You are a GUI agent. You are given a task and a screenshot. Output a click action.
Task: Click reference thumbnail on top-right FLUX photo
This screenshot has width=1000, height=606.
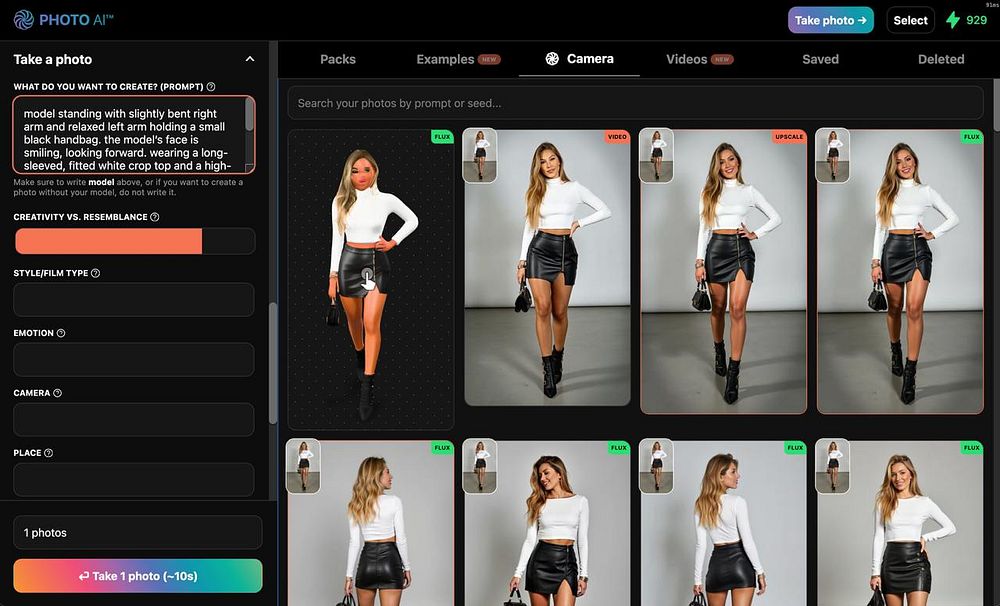pos(832,156)
